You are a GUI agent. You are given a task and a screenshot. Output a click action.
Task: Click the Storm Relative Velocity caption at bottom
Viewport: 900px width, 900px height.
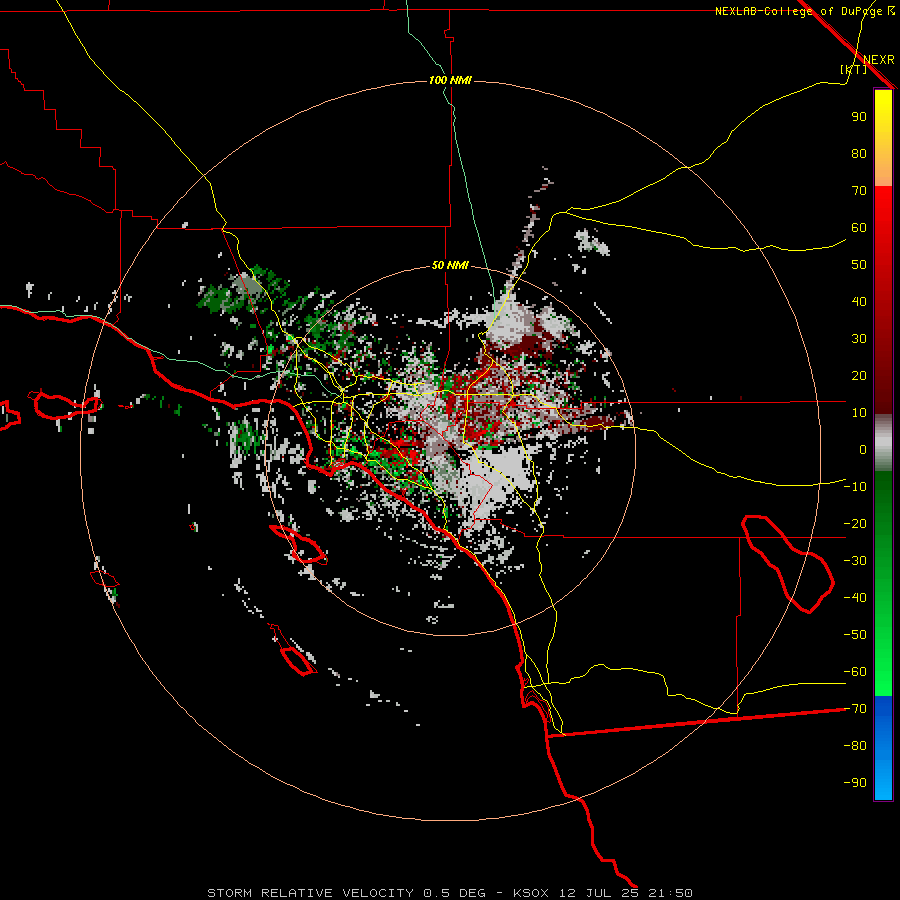(x=450, y=893)
